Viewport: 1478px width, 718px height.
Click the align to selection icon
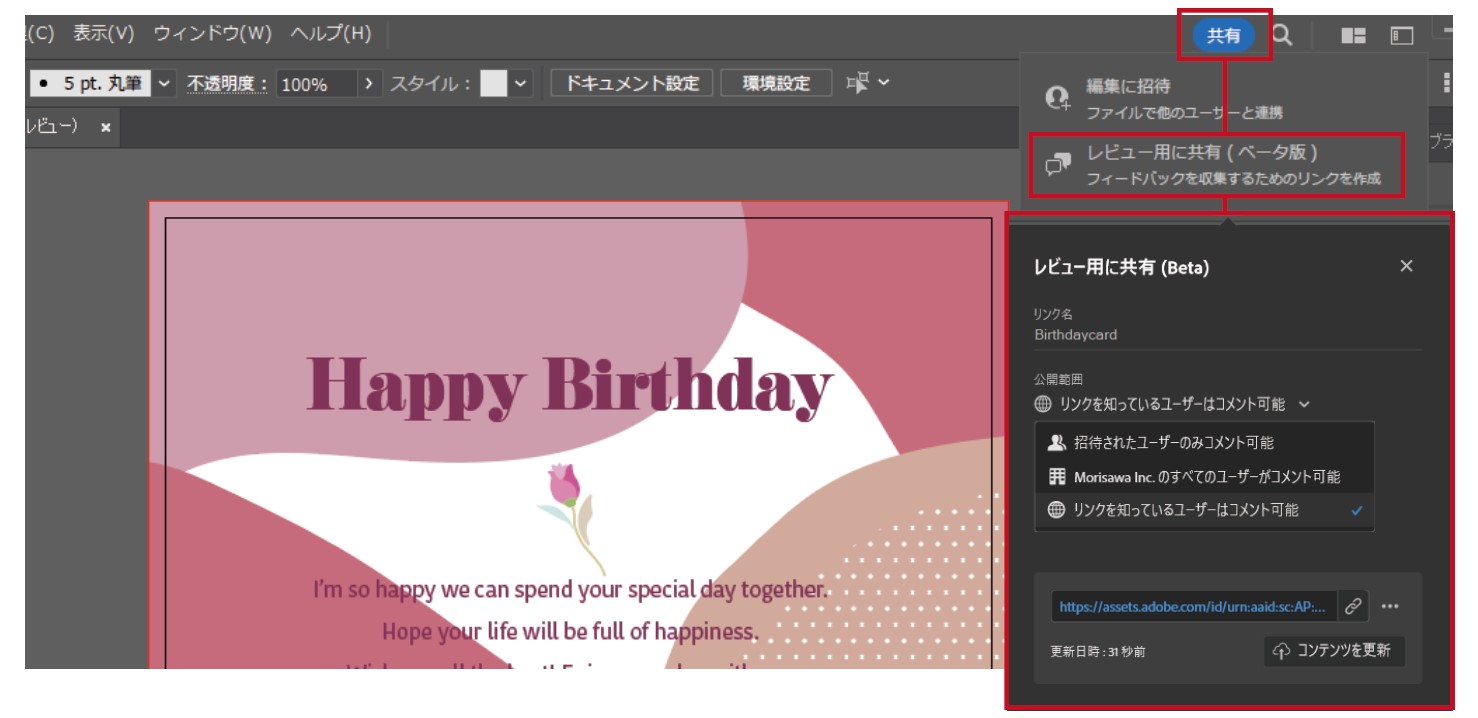(x=858, y=83)
